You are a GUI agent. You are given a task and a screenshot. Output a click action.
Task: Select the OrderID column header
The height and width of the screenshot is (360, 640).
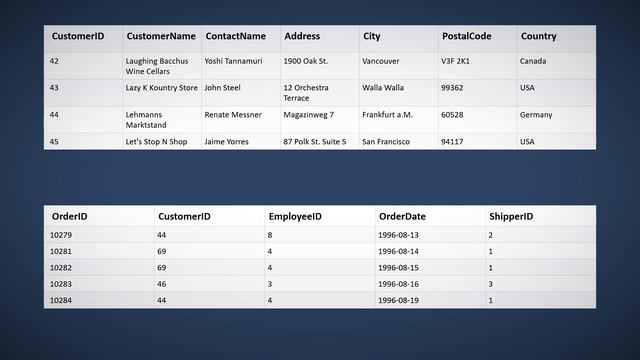(69, 217)
